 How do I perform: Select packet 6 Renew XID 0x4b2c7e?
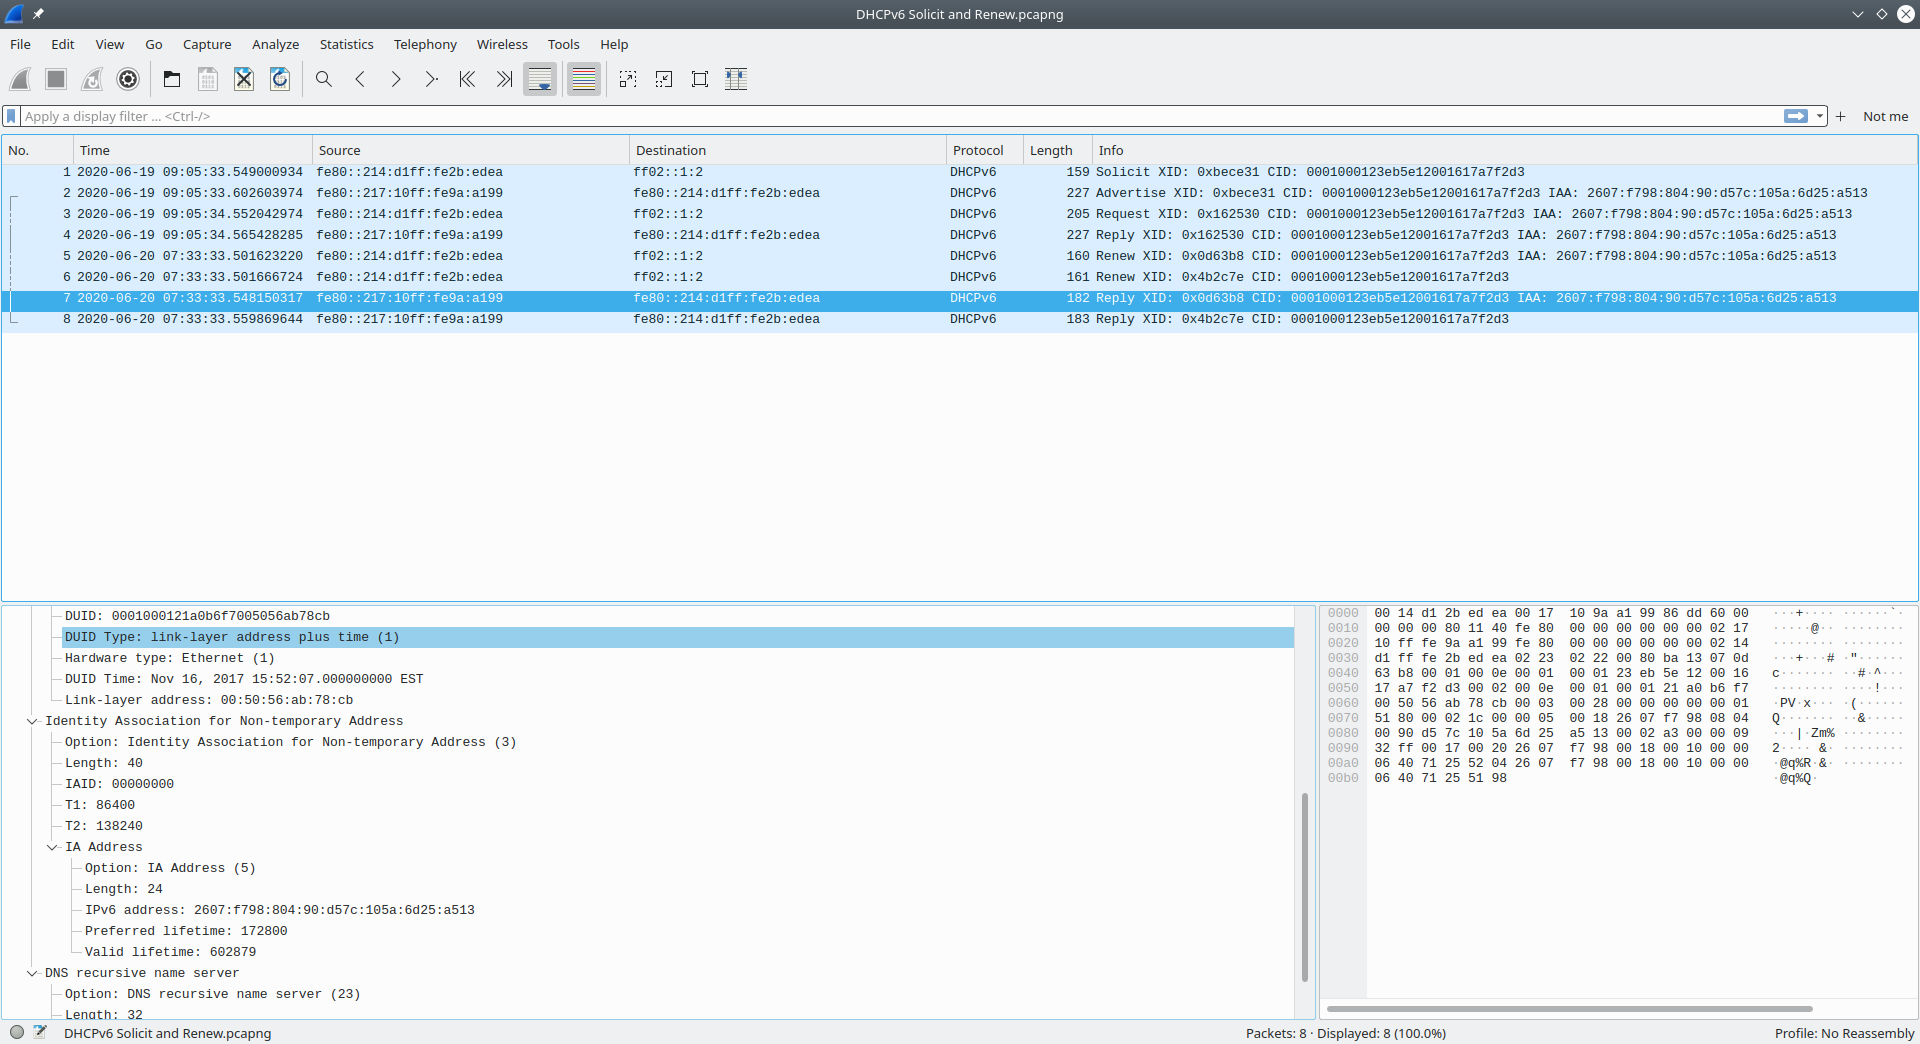pos(960,277)
